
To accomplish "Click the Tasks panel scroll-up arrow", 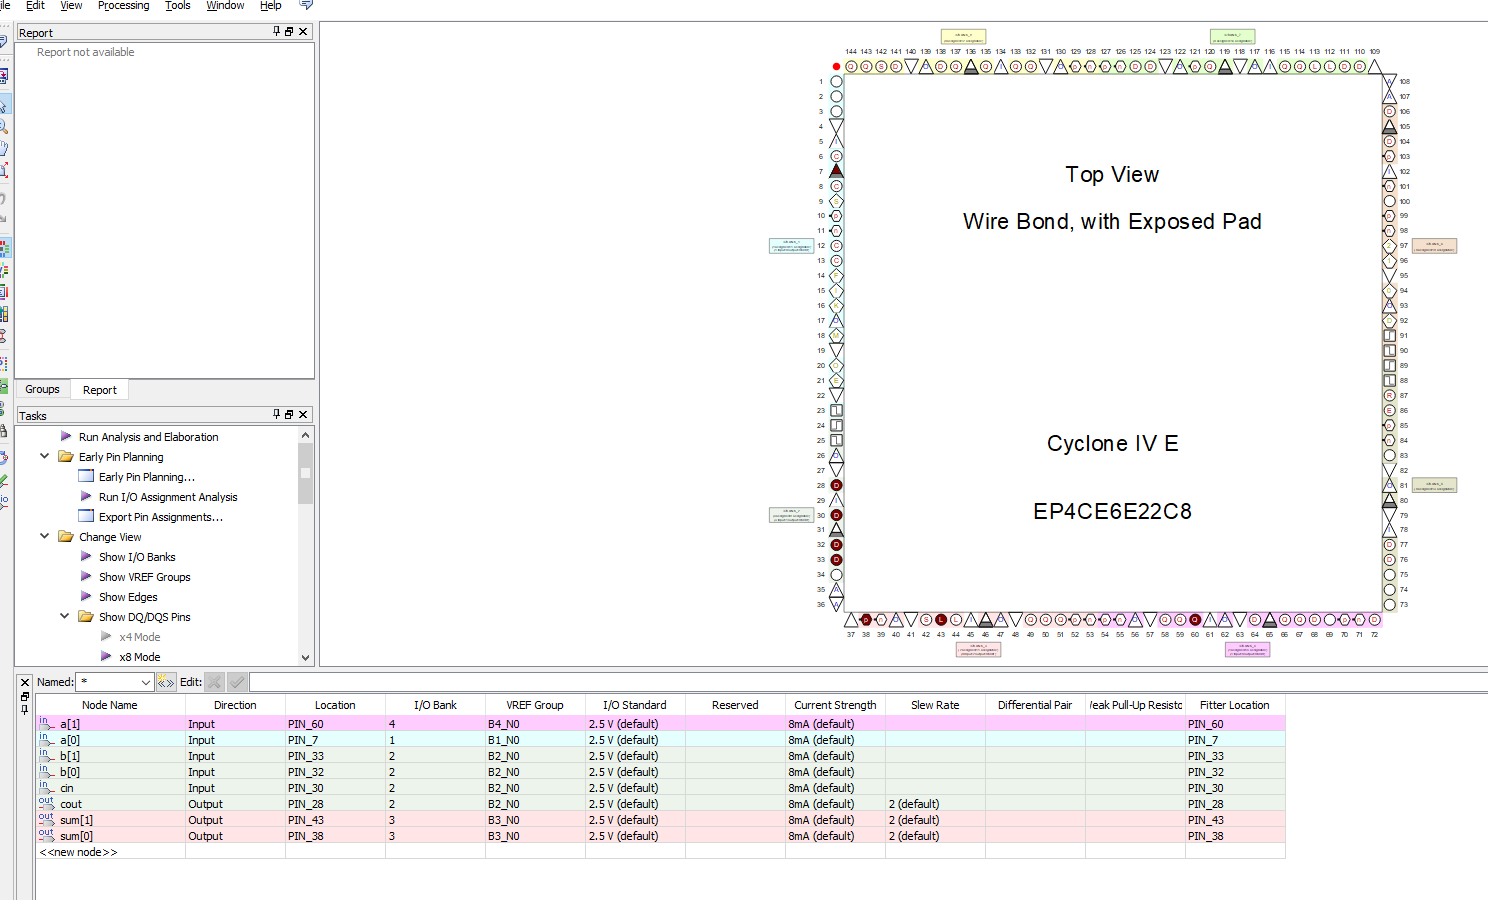I will pyautogui.click(x=305, y=435).
